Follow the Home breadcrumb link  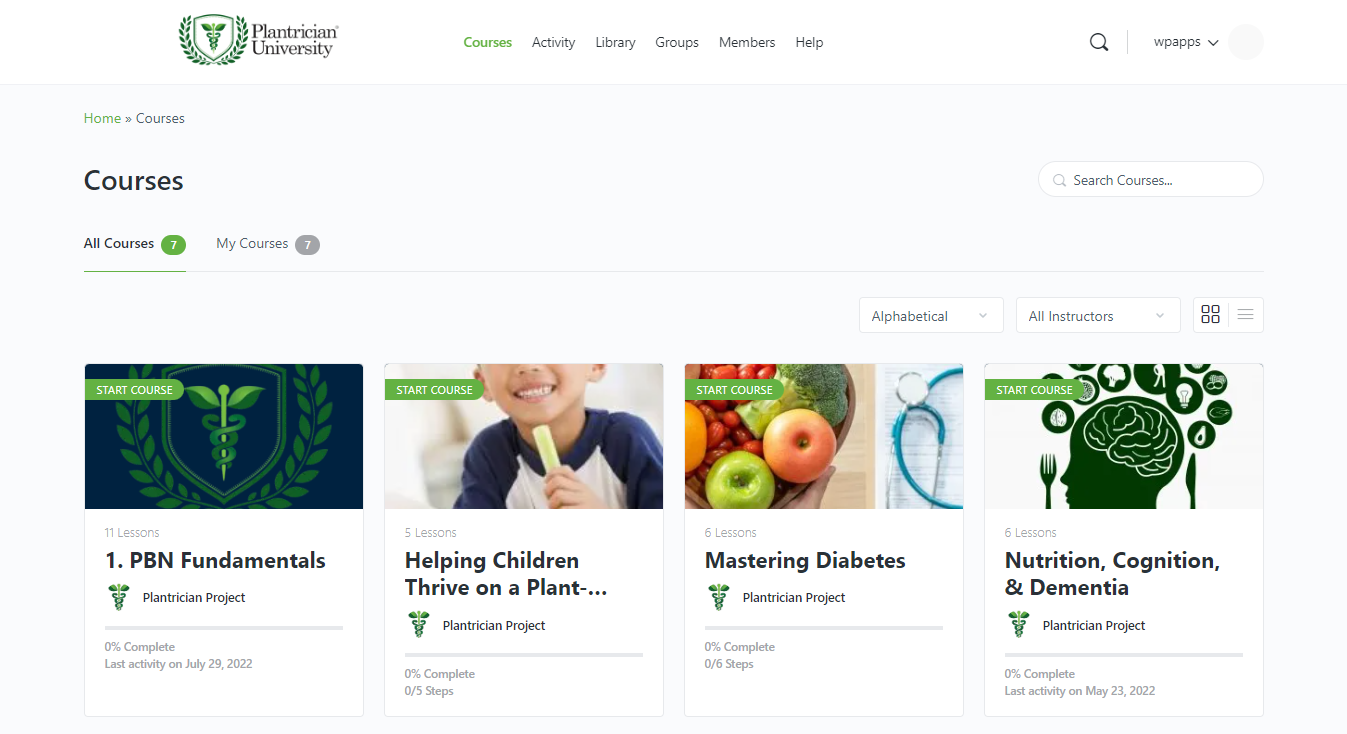click(102, 118)
